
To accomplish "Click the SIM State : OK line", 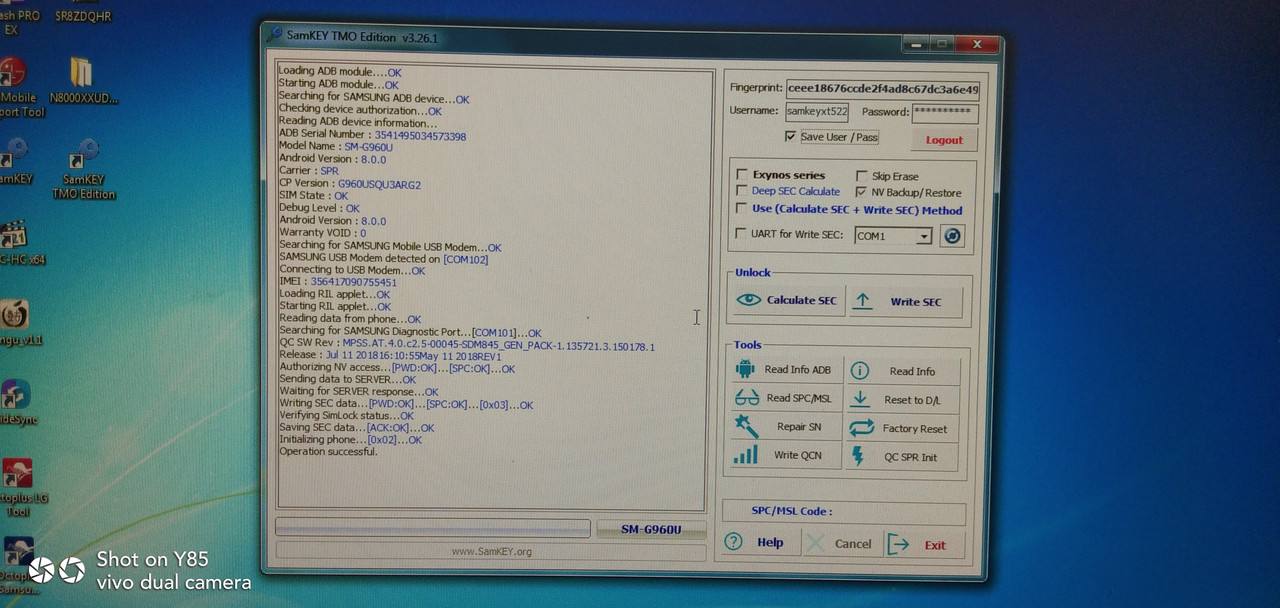I will 313,196.
